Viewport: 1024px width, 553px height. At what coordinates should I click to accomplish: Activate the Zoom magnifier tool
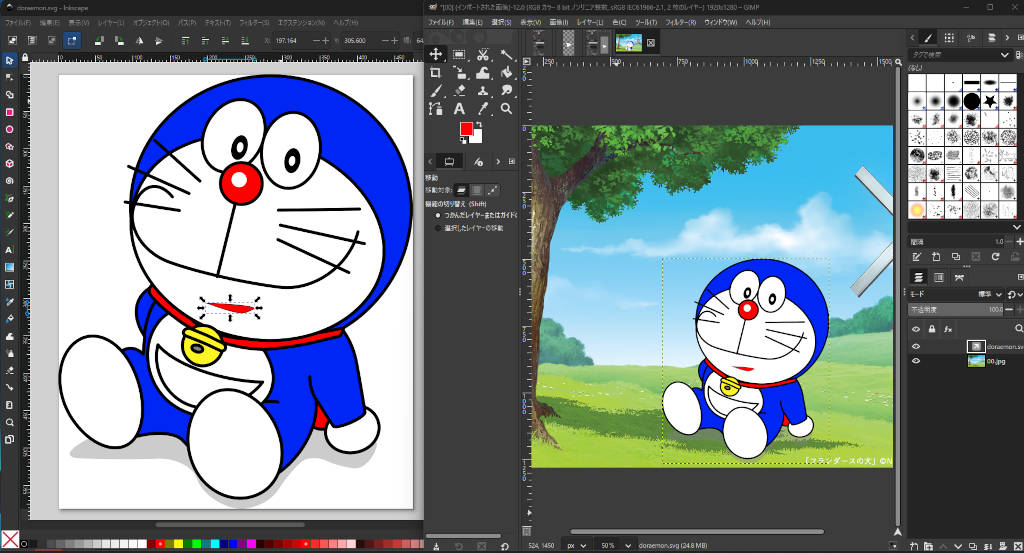click(507, 108)
